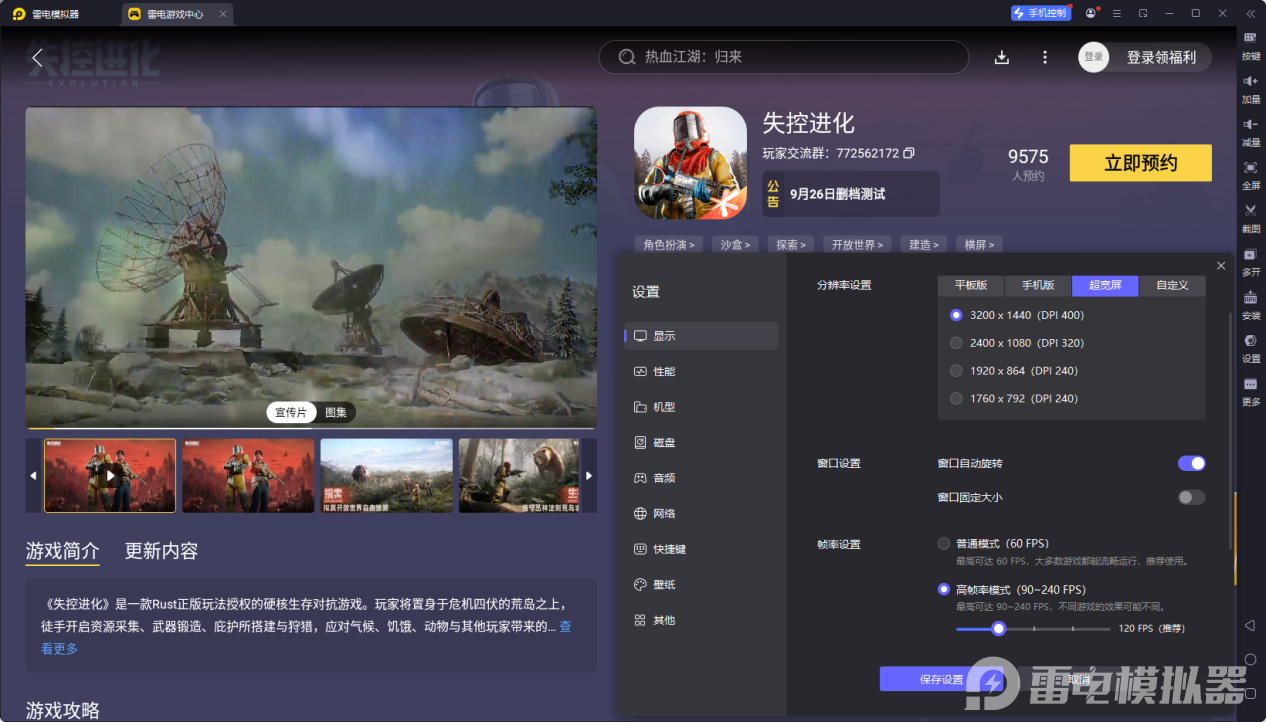The image size is (1266, 722).
Task: Expand the 角色扮演 tag
Action: [x=669, y=245]
